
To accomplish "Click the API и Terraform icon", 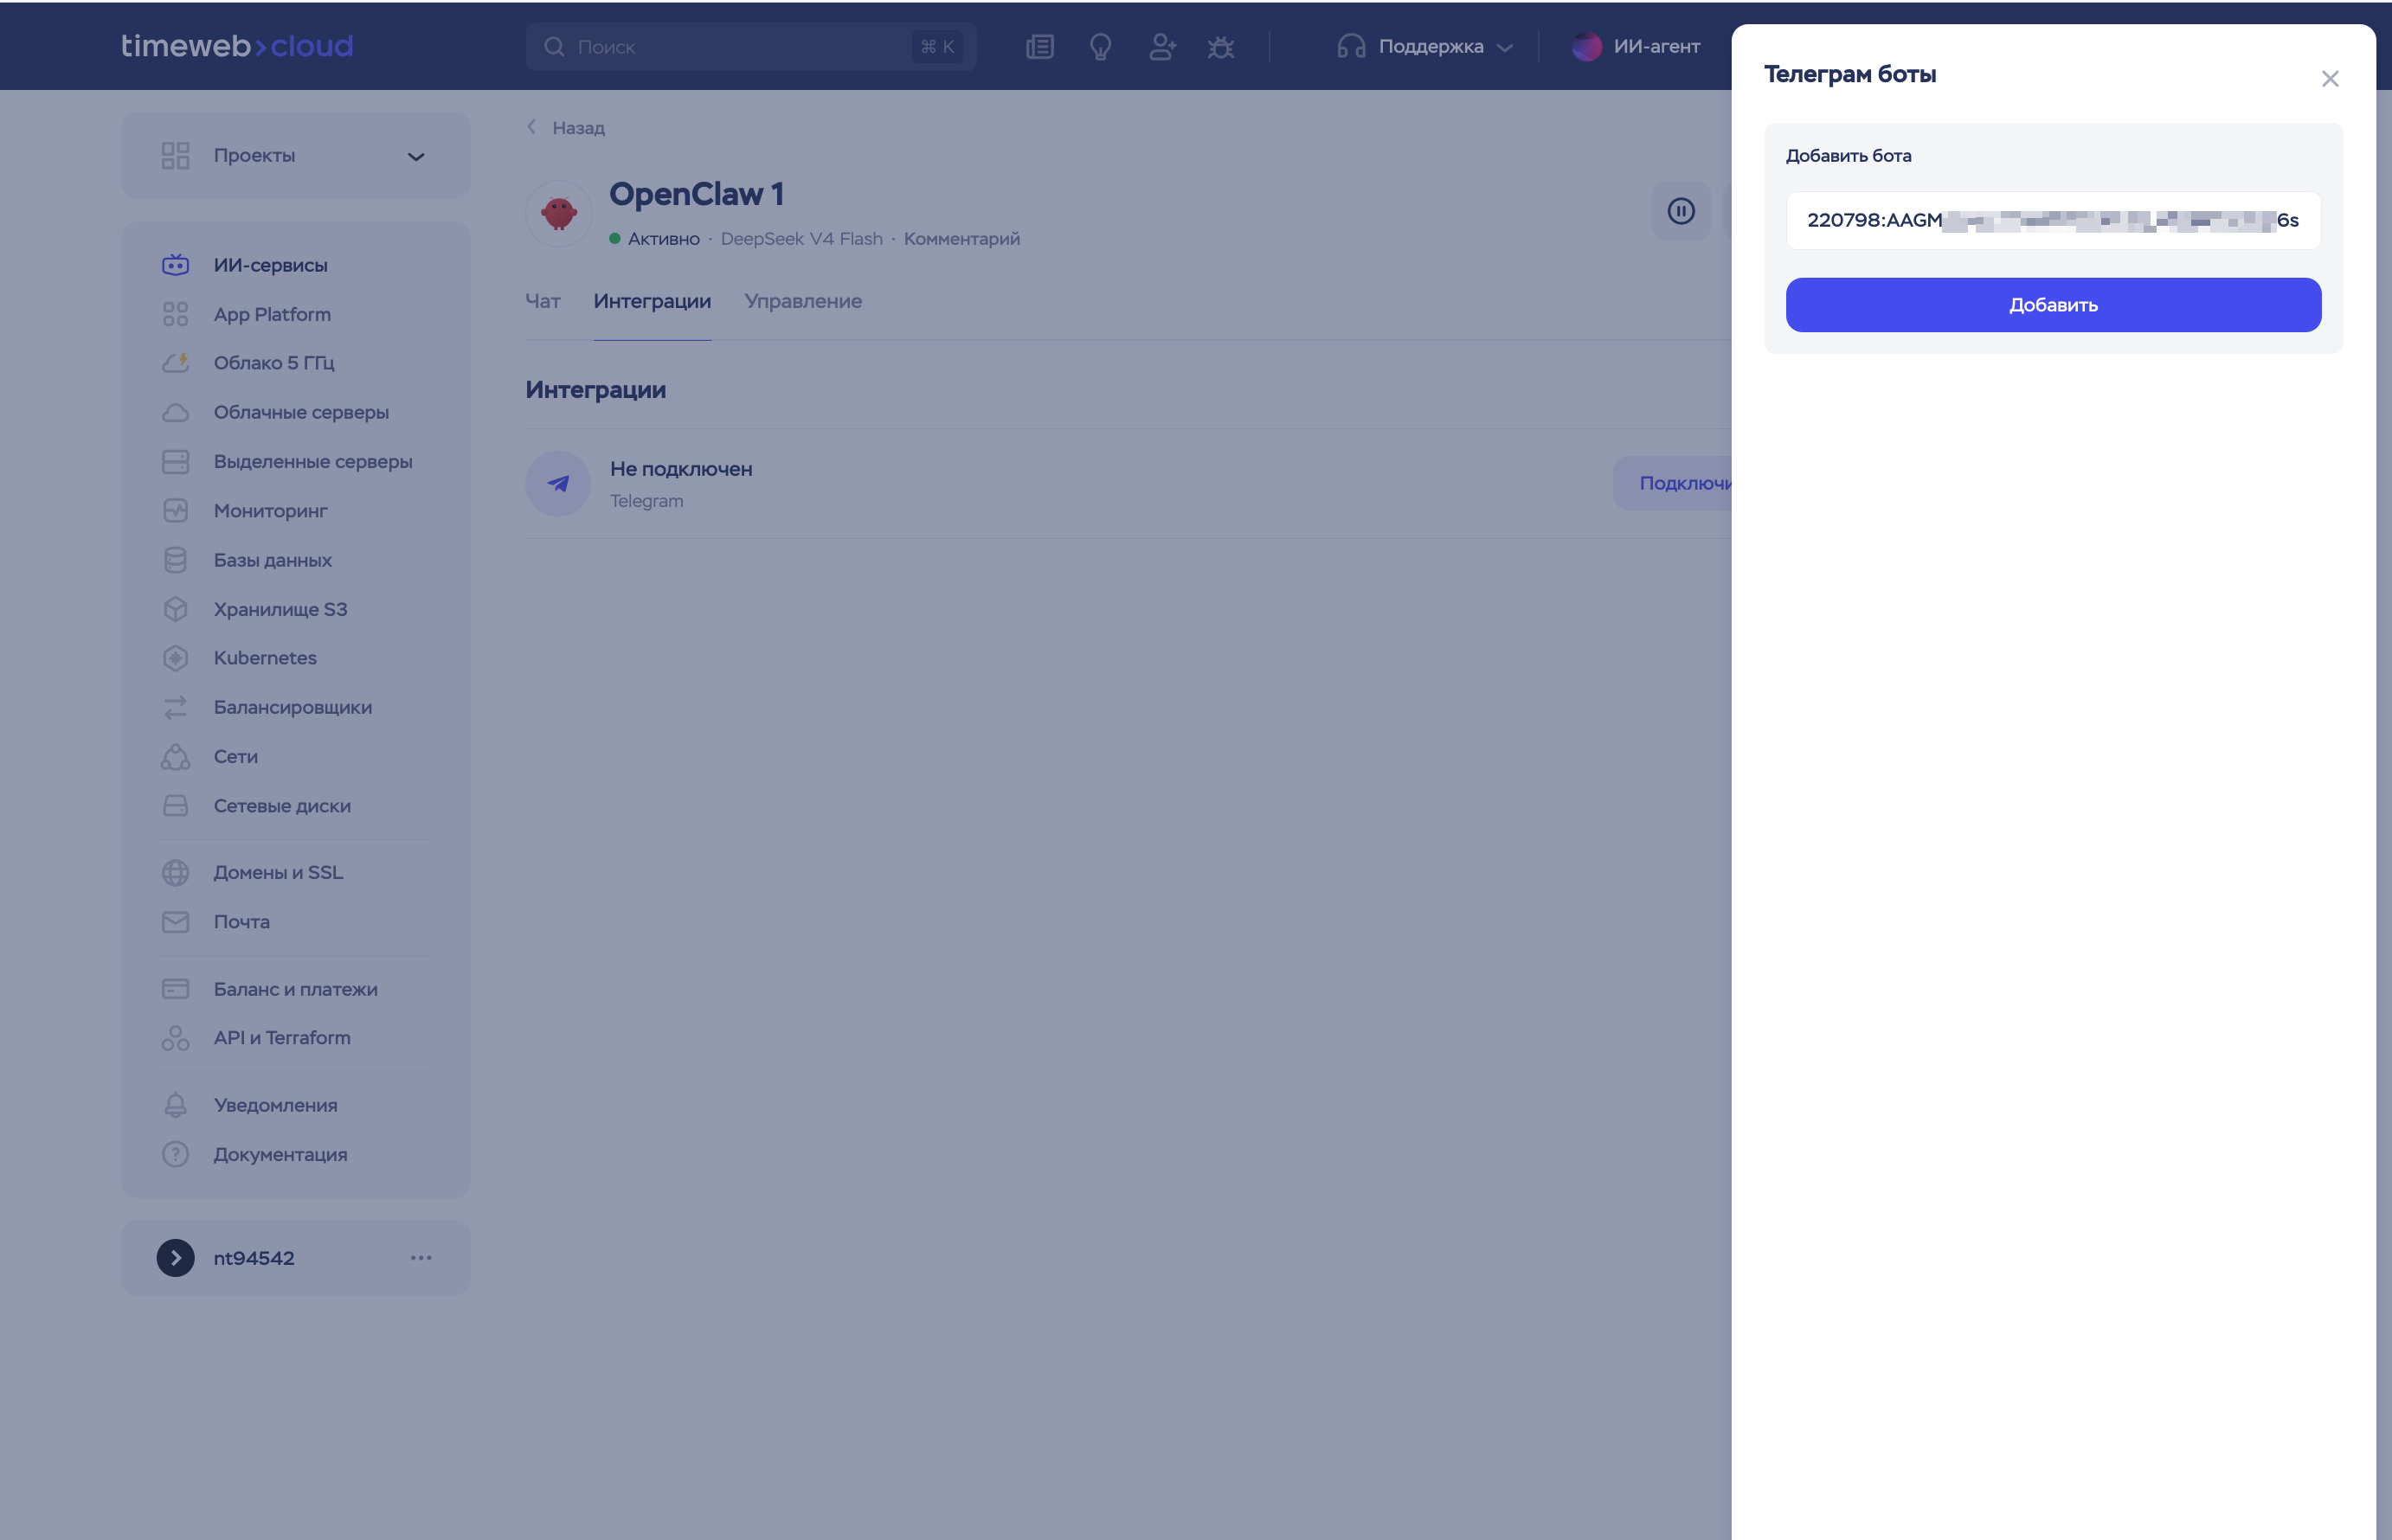I will click(176, 1038).
